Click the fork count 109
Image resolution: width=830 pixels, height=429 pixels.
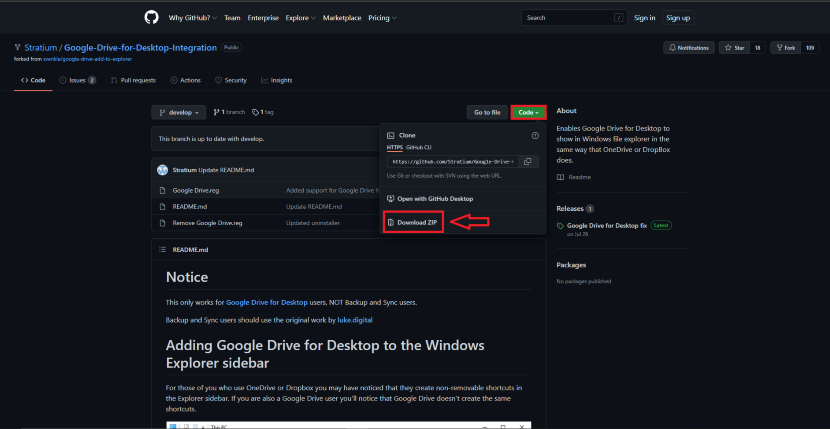810,48
